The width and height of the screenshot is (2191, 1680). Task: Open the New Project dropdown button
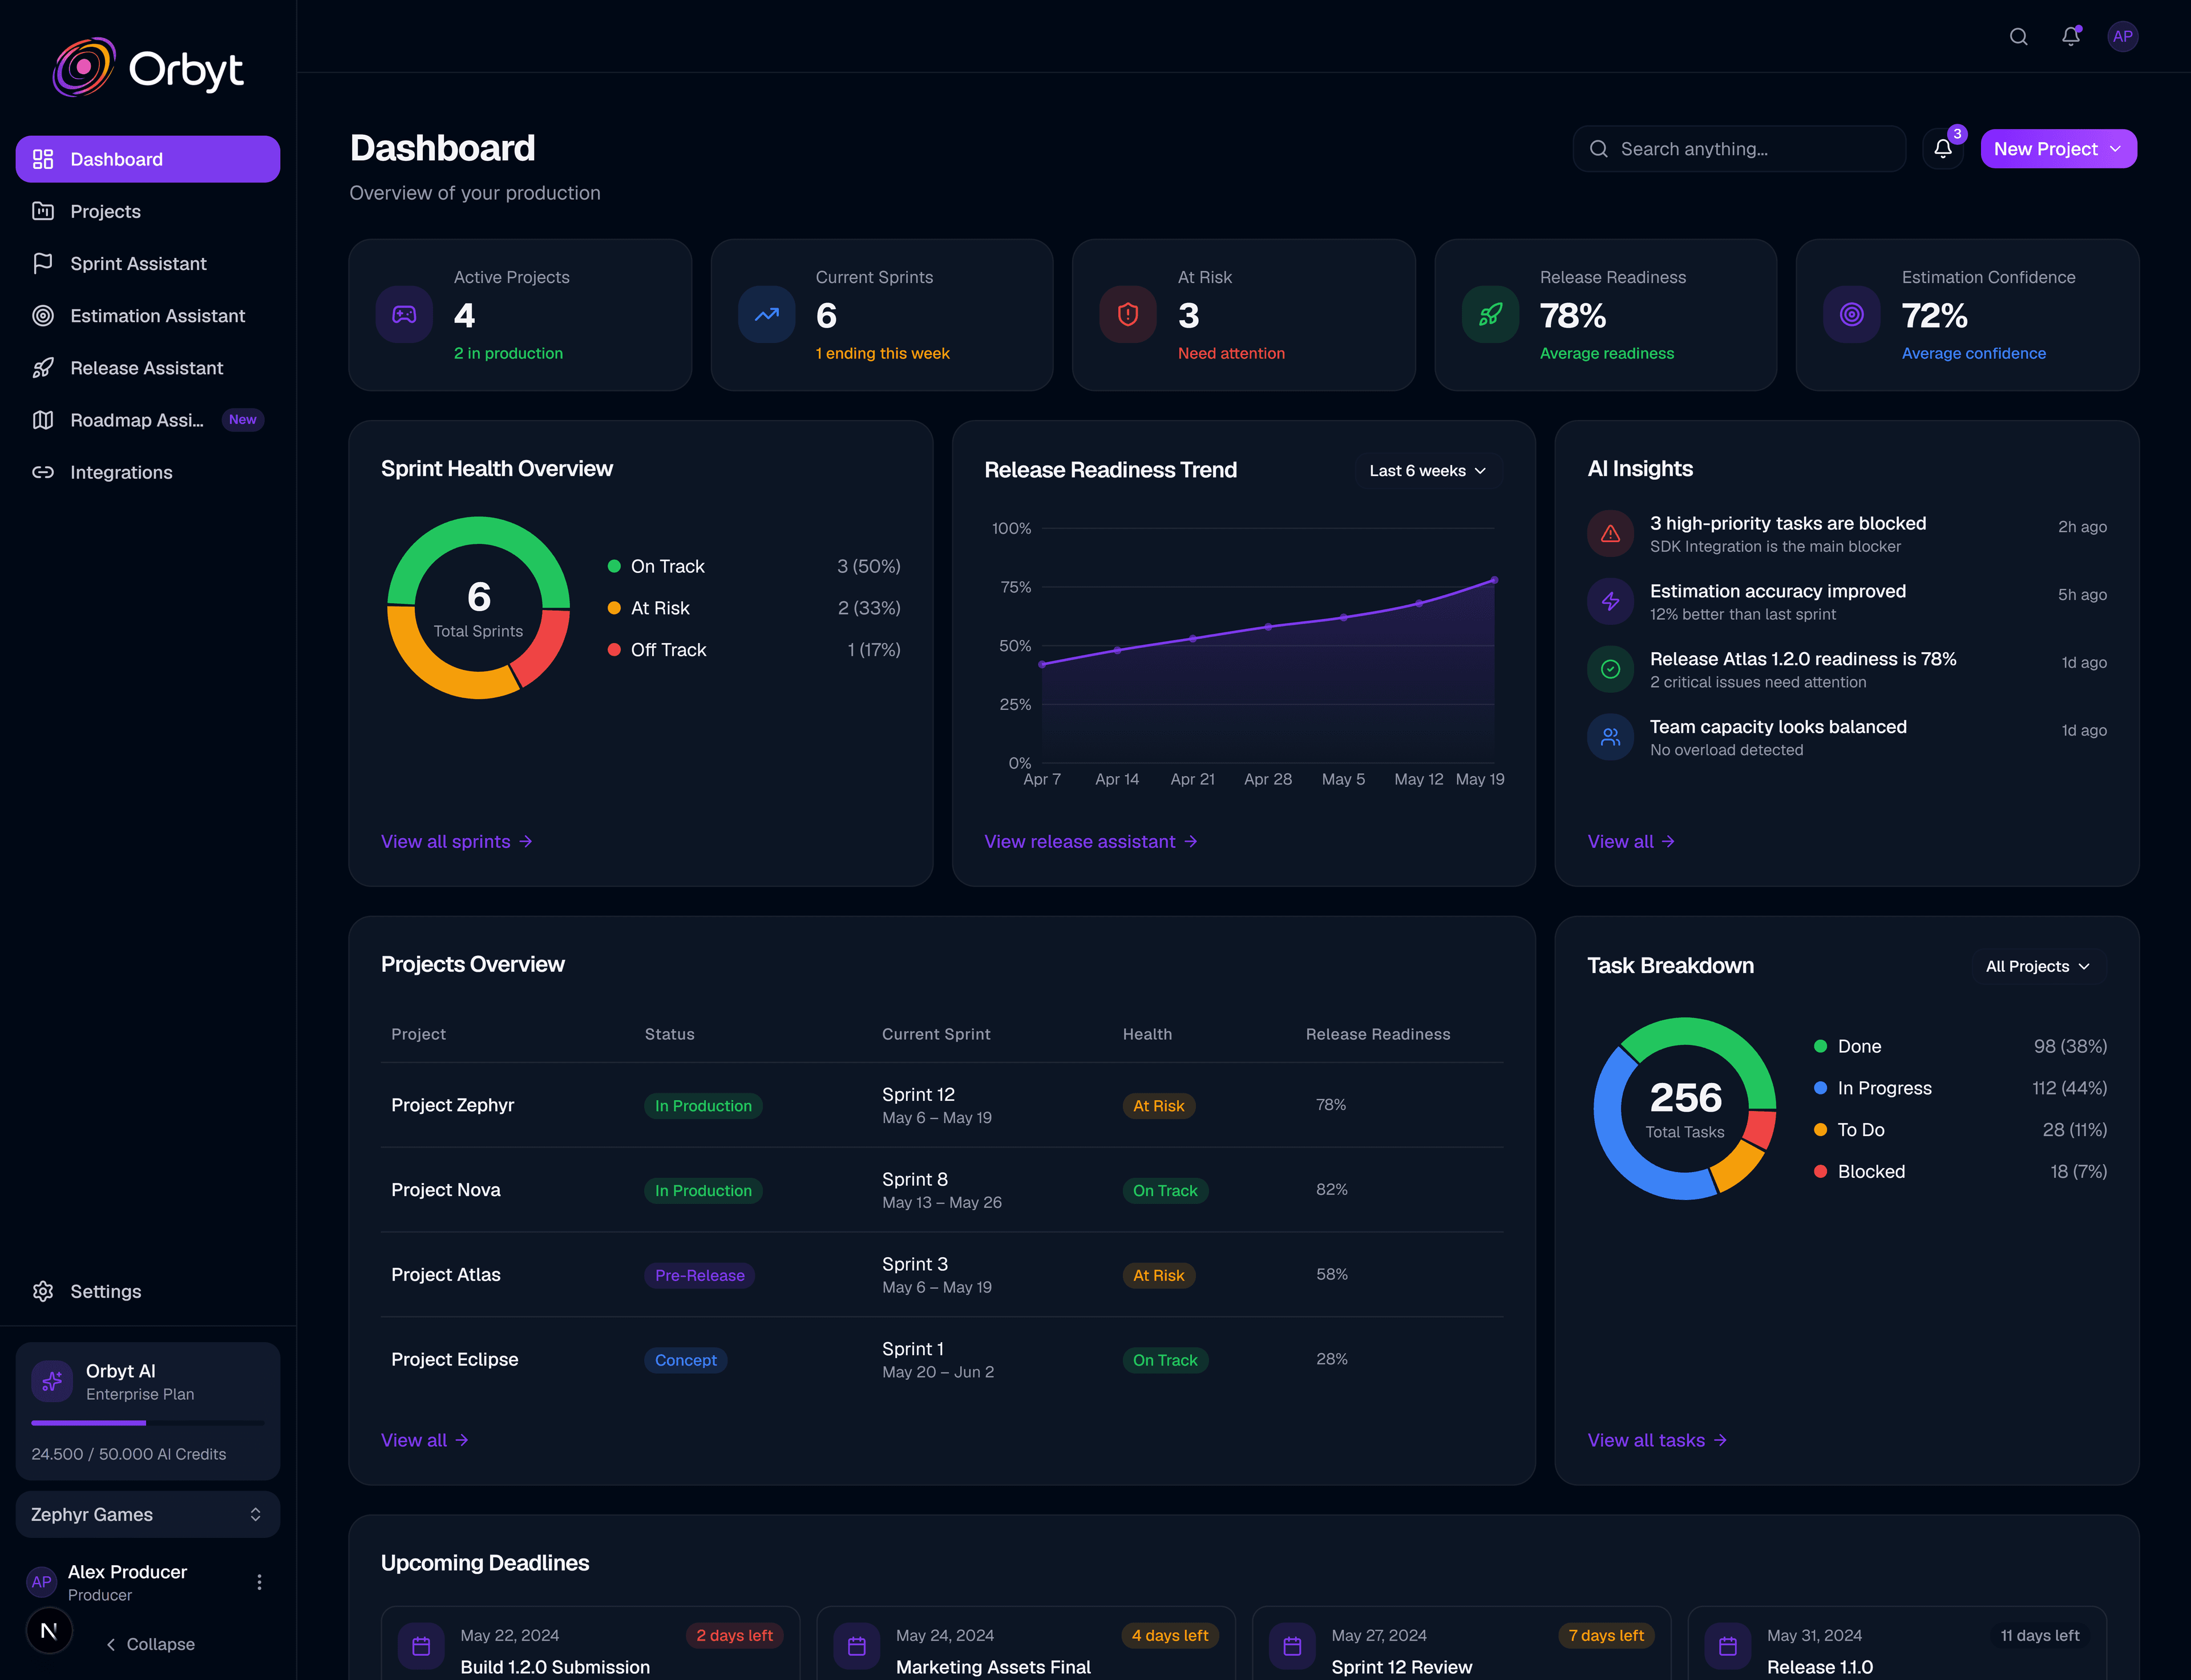[2058, 149]
